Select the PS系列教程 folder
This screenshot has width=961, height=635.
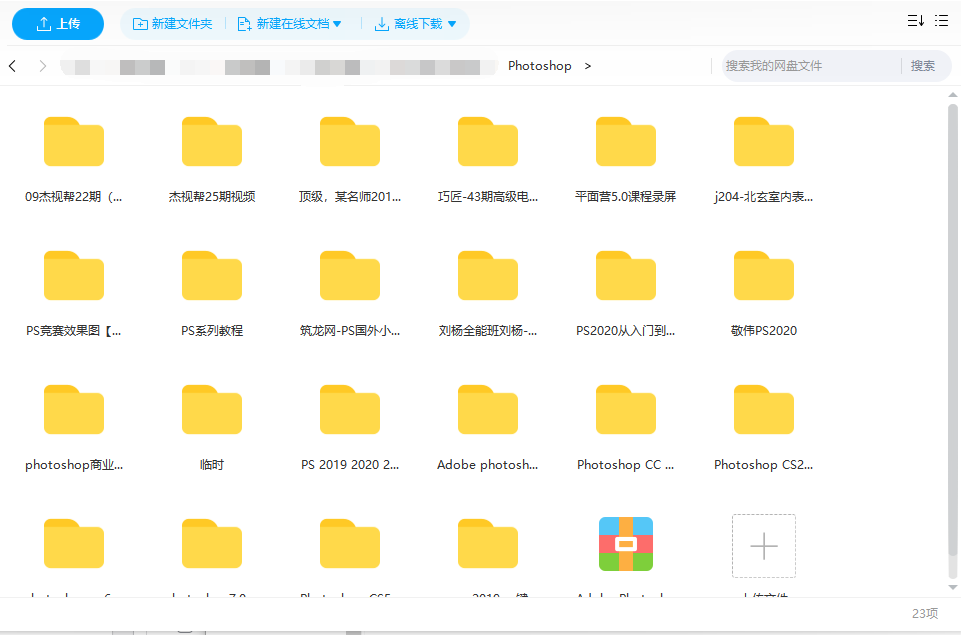[212, 294]
